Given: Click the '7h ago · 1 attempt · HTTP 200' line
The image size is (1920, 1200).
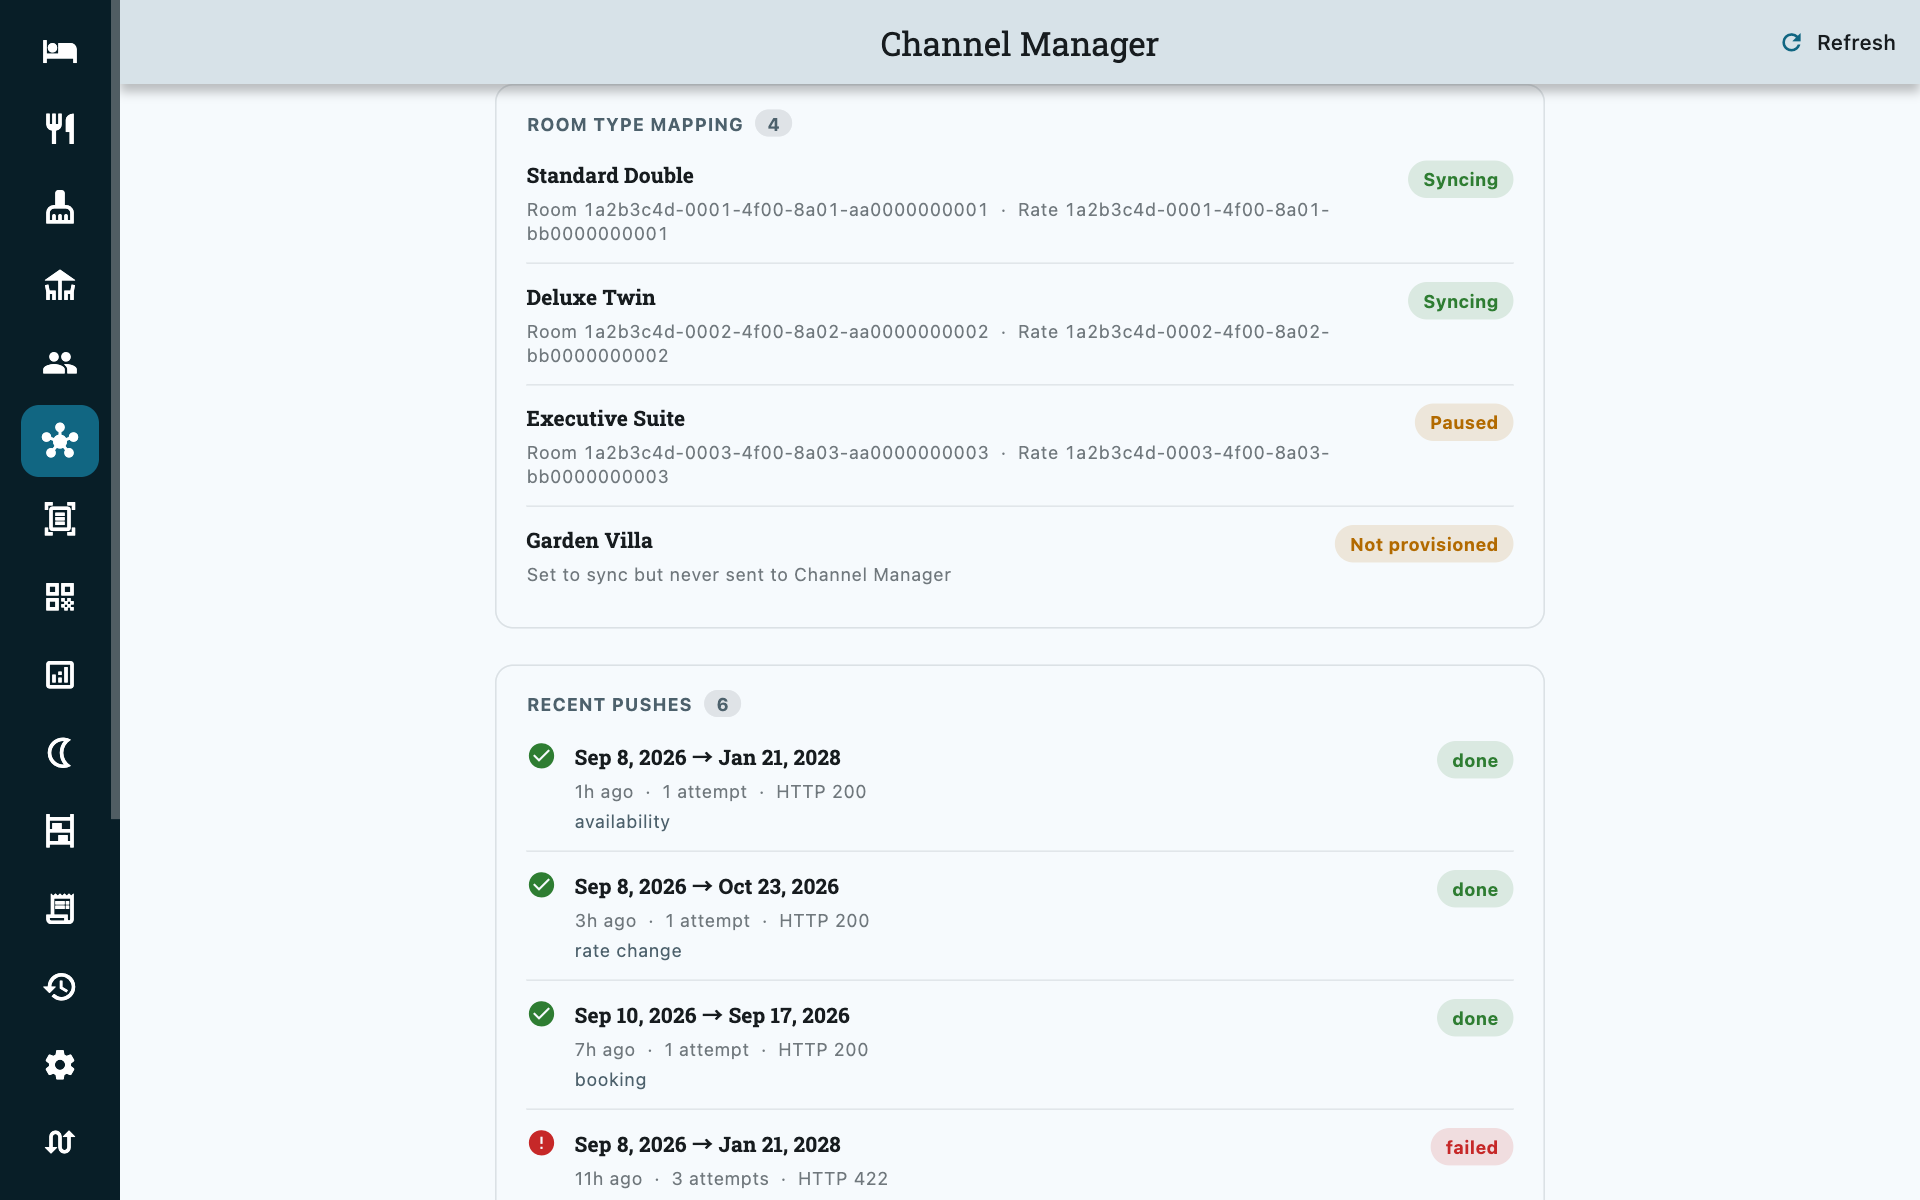Looking at the screenshot, I should 721,1050.
